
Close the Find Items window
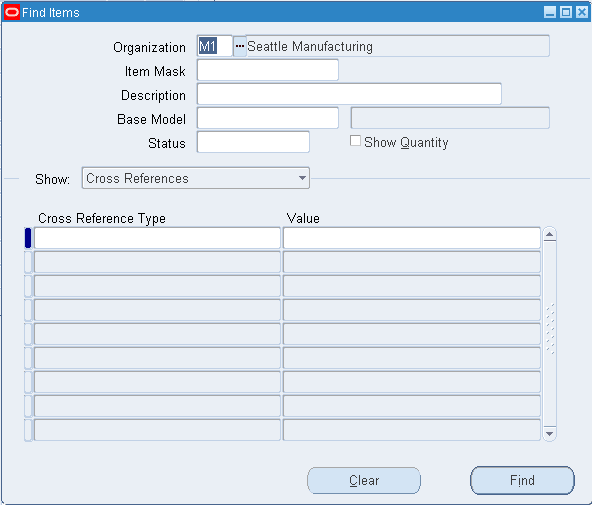582,12
